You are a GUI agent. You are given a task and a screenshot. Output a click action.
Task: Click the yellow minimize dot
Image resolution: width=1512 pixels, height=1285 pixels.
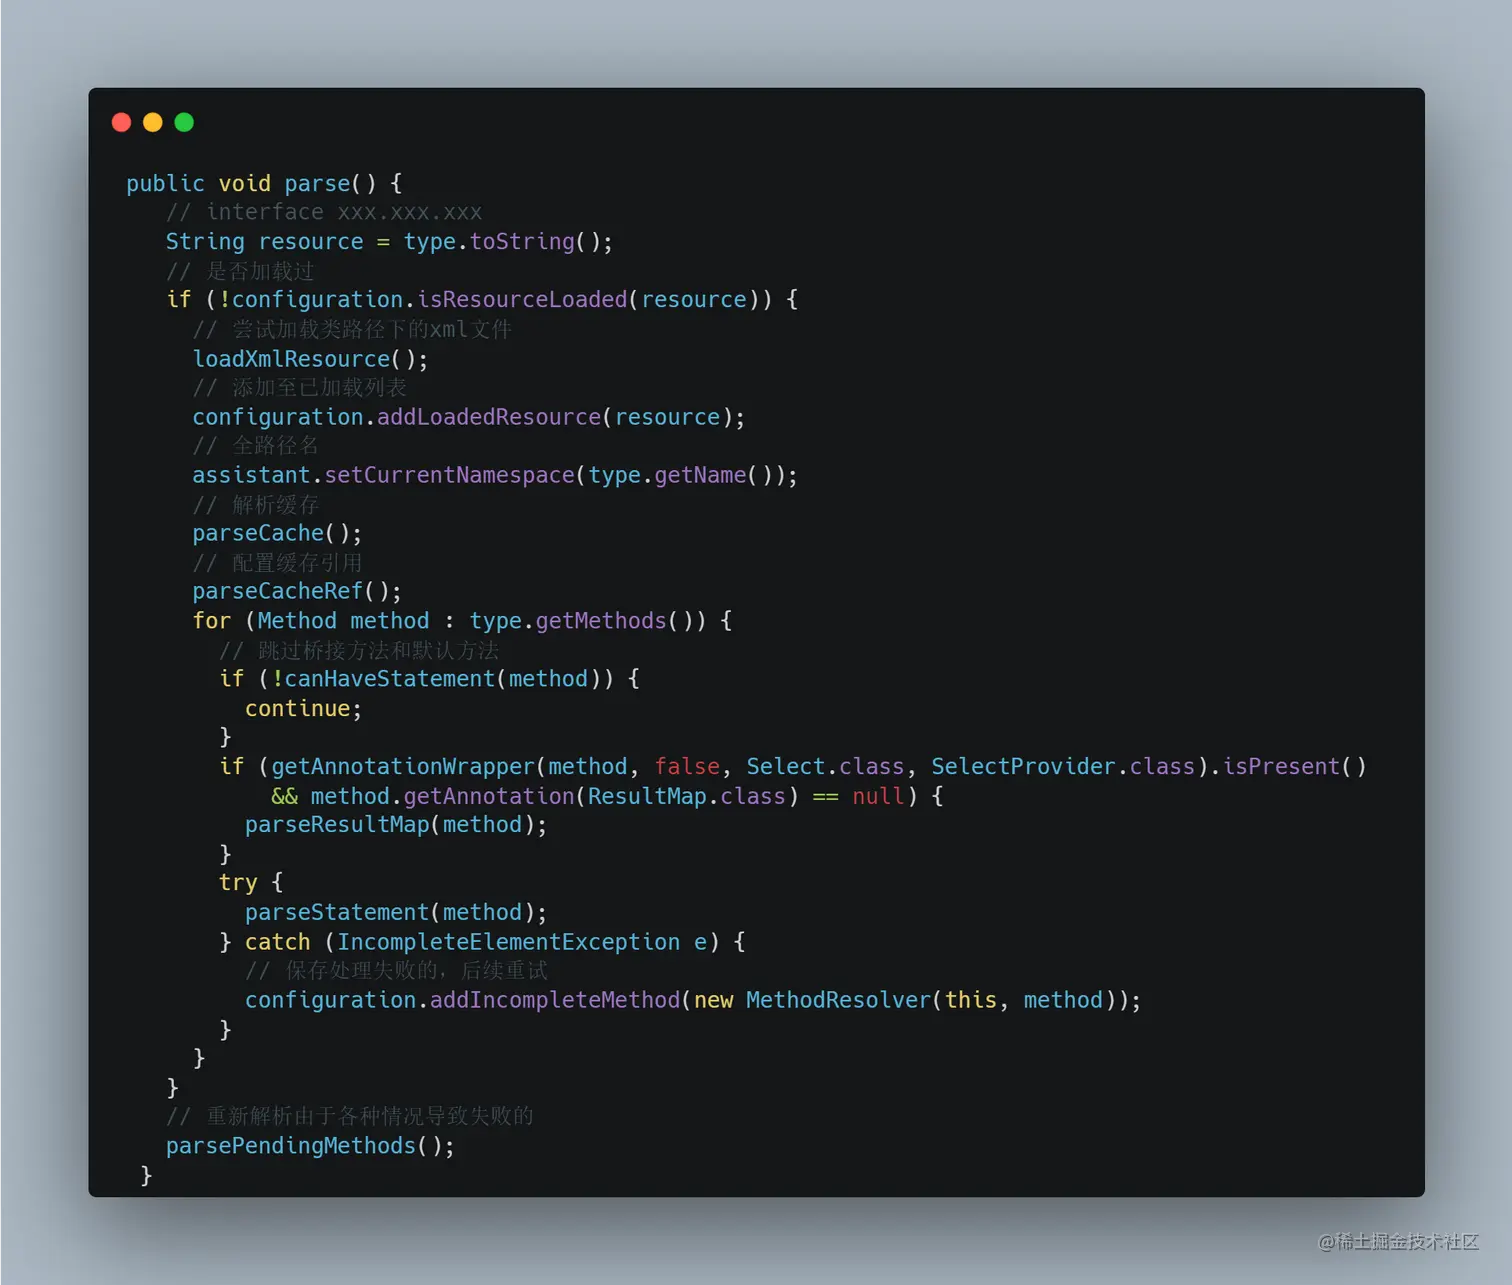tap(153, 122)
